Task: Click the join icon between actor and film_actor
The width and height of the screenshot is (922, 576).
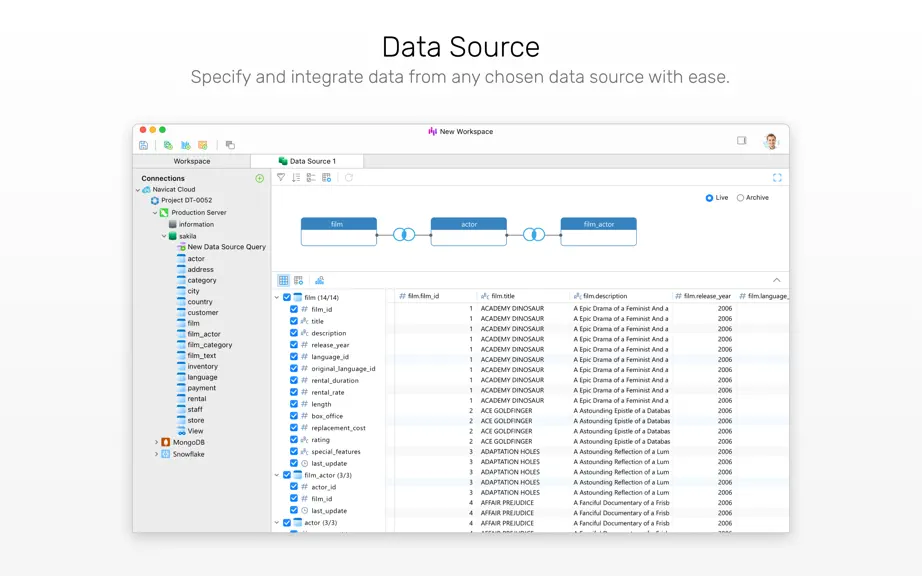Action: [534, 235]
